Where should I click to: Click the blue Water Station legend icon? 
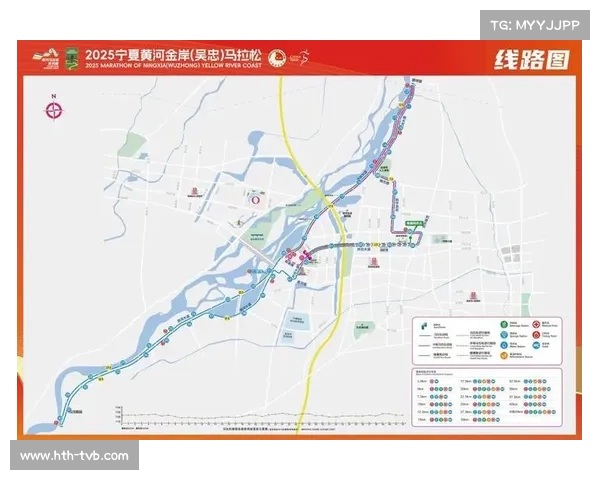click(504, 345)
